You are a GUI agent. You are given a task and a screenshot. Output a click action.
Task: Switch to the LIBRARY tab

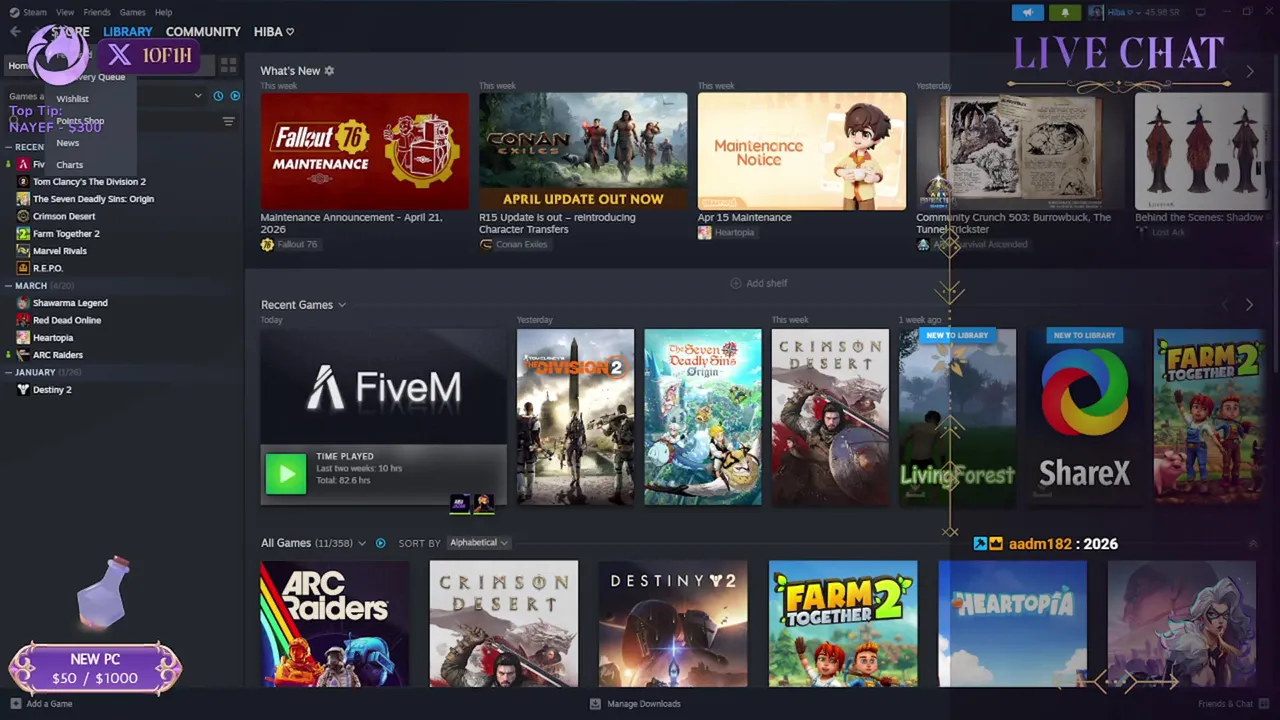[x=128, y=32]
